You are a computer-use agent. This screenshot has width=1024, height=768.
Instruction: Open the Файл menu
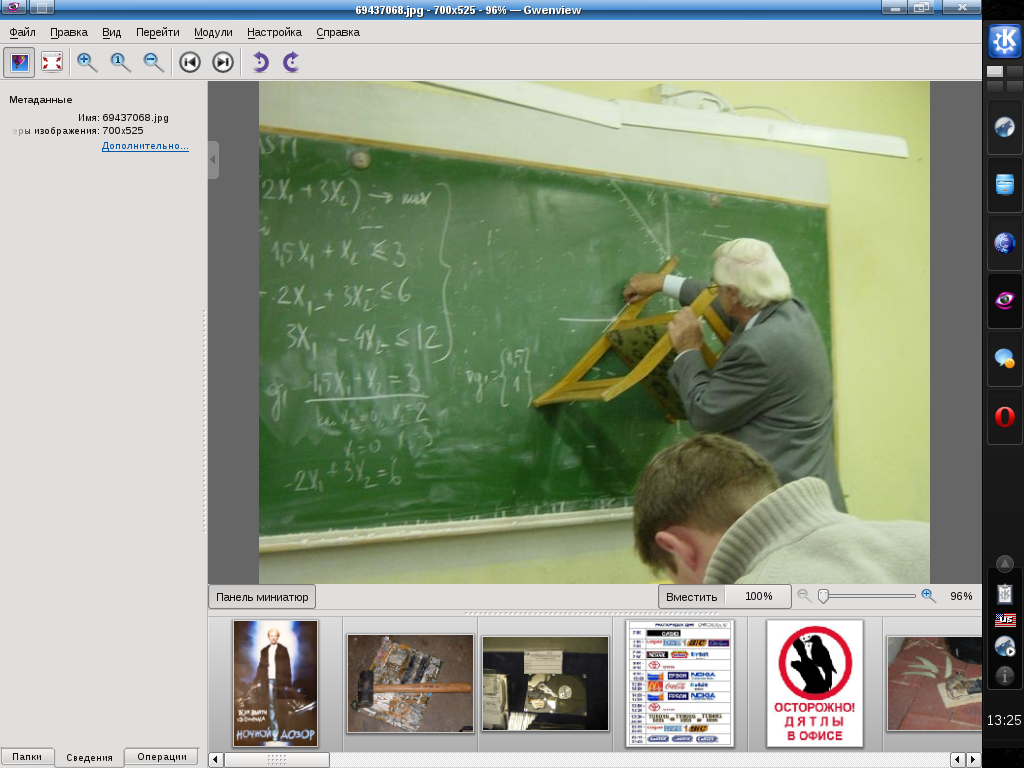click(22, 32)
